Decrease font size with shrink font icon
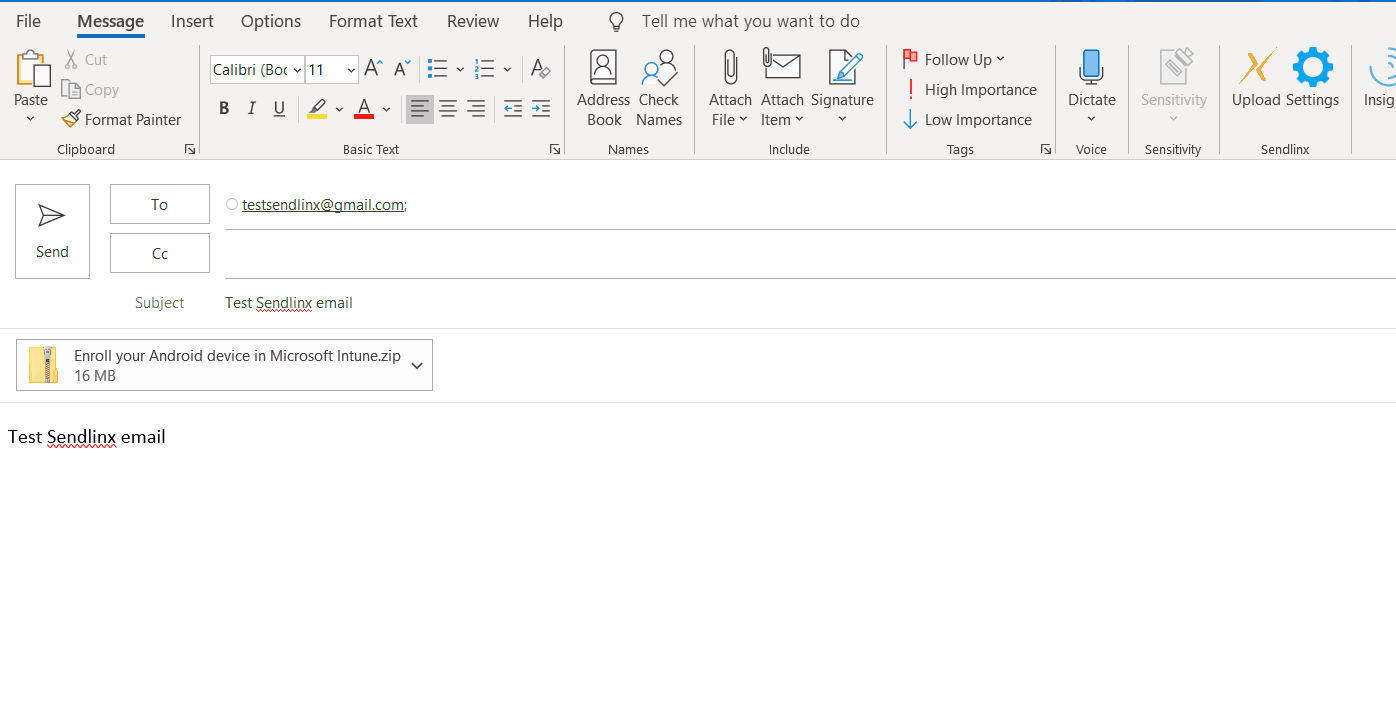 coord(401,69)
